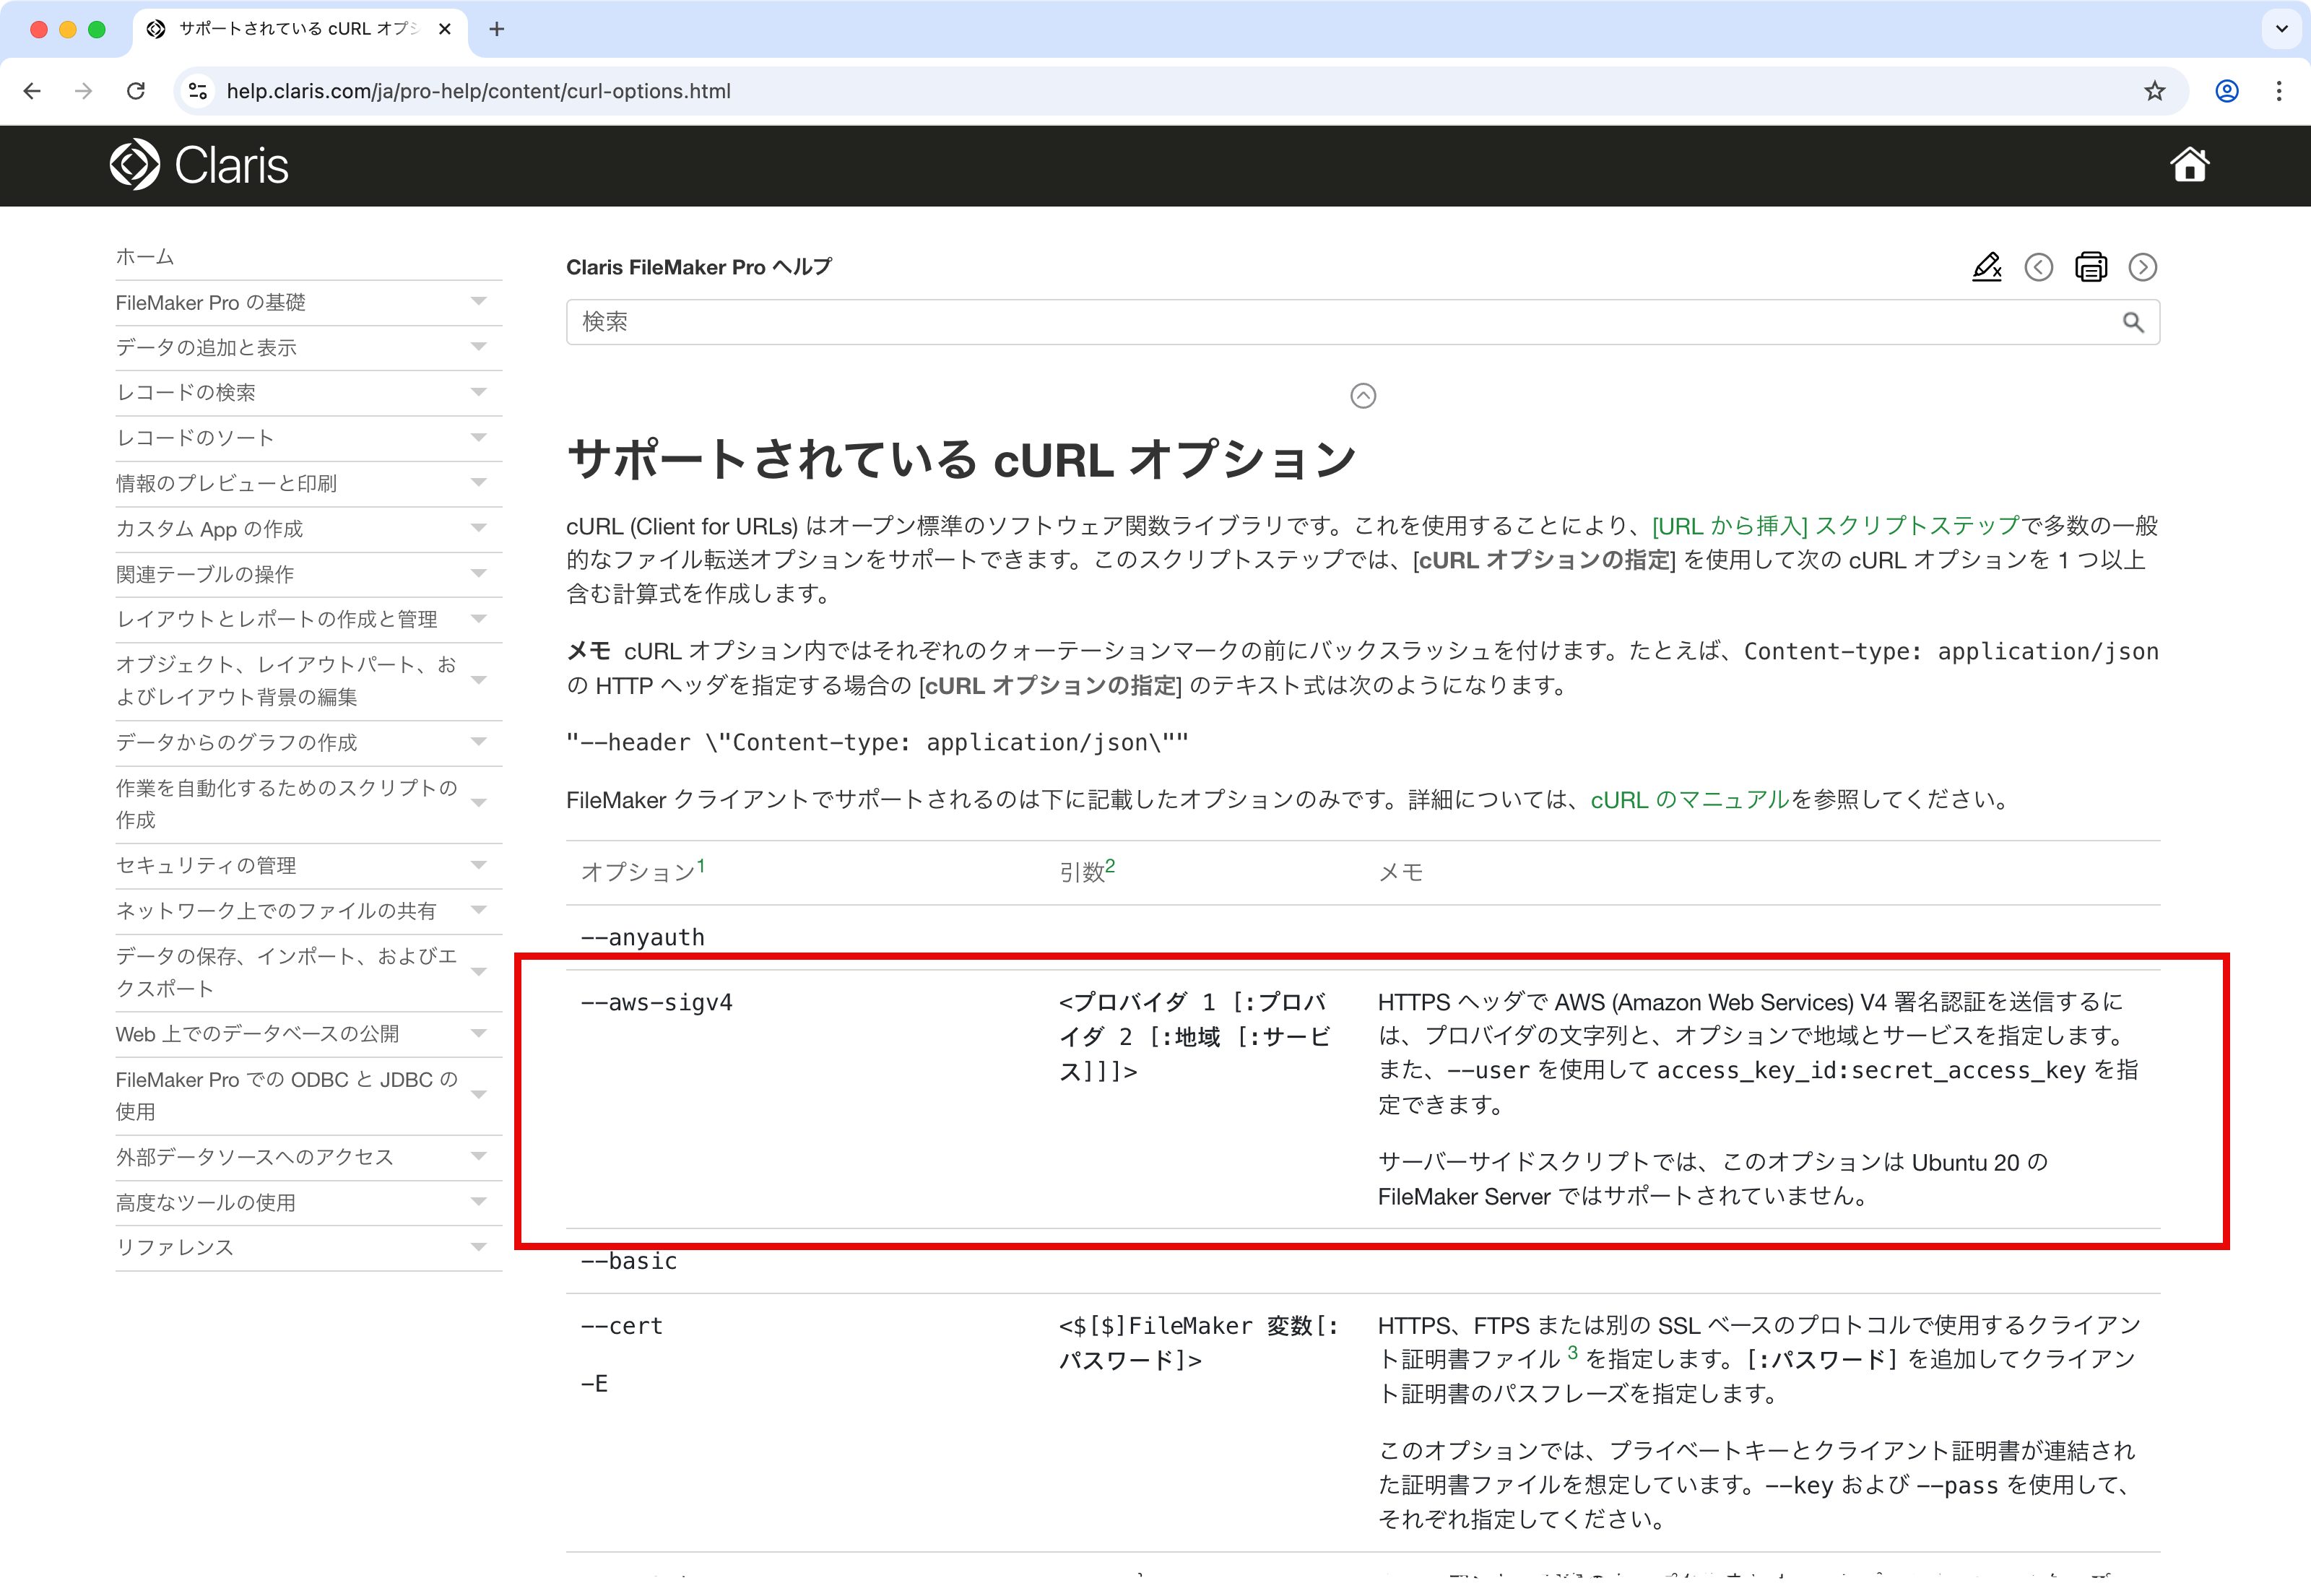
Task: Expand 高度なツールの使用 section
Action: [x=478, y=1201]
